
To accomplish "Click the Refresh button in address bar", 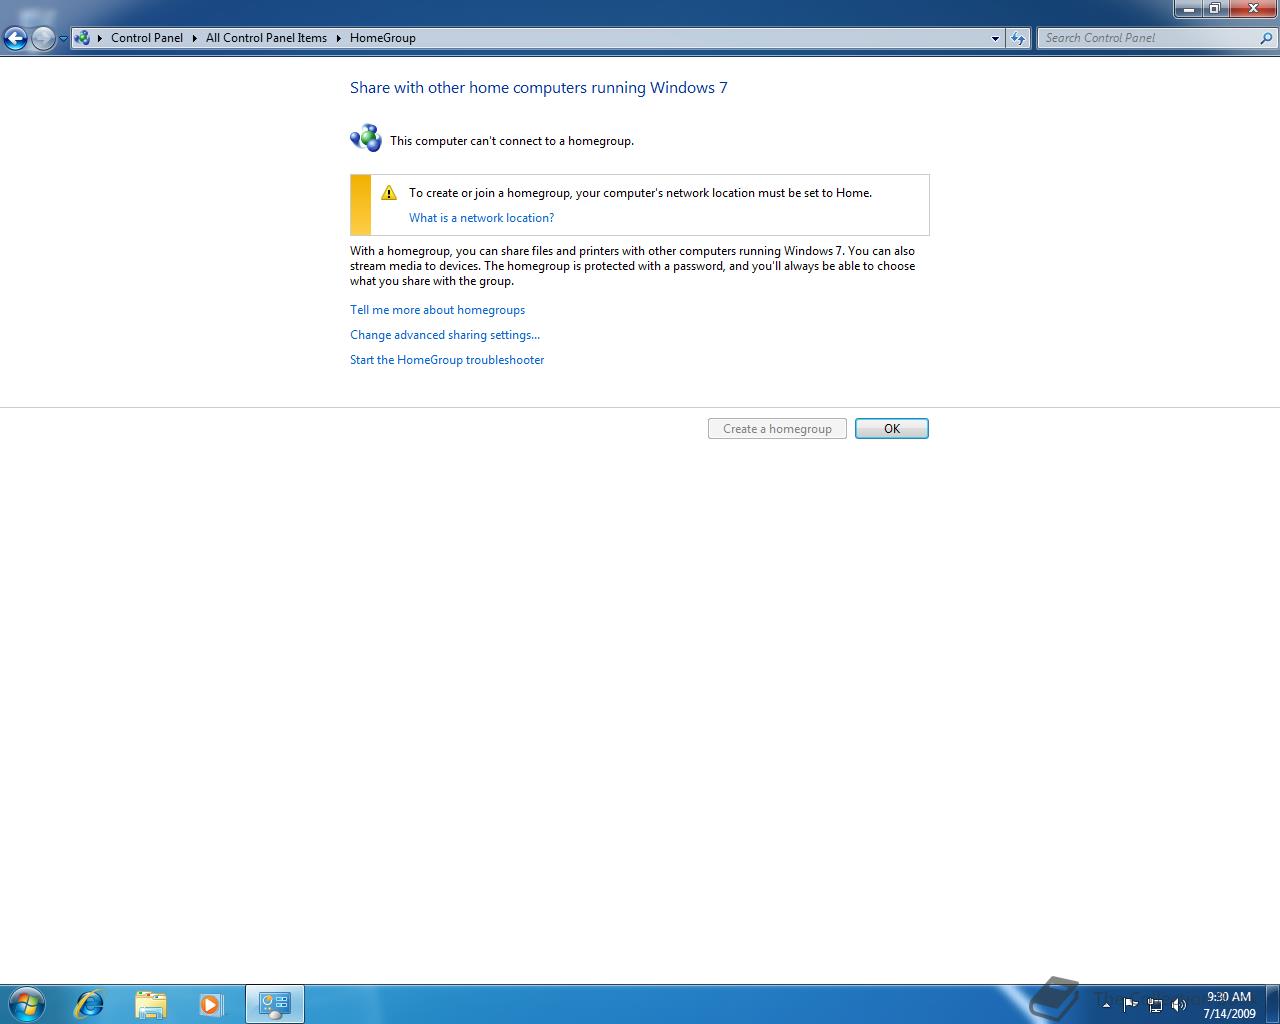I will (x=1018, y=38).
